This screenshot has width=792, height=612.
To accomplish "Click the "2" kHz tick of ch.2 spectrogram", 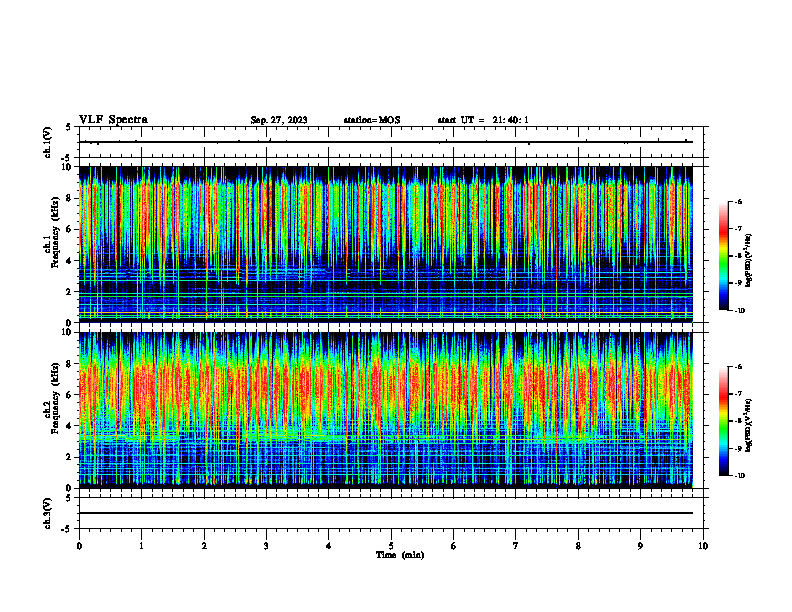I will [x=70, y=457].
